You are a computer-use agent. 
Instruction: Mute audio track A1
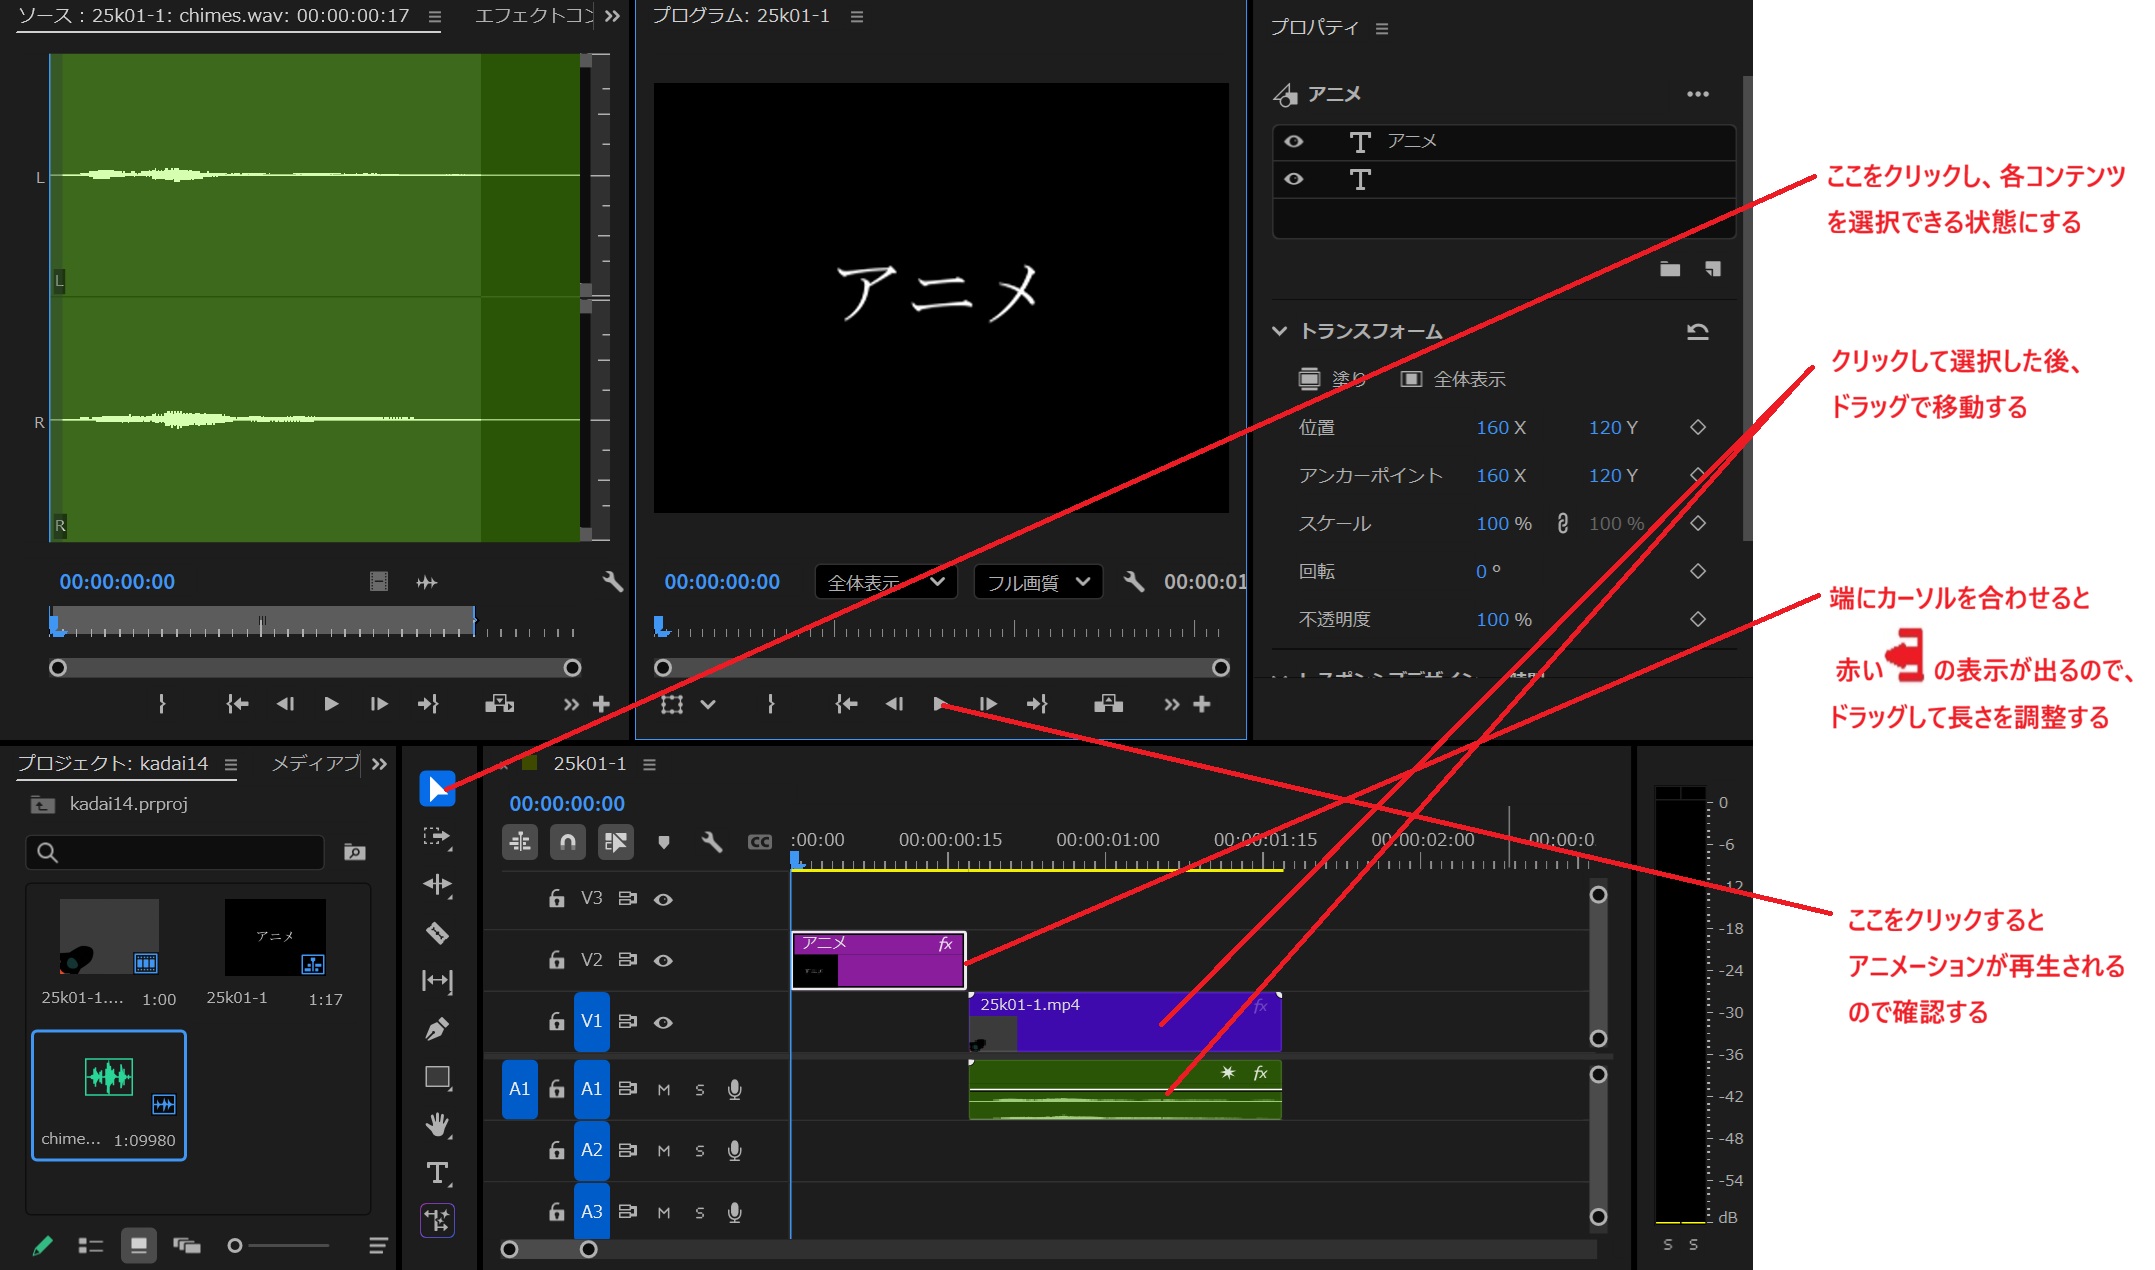tap(664, 1090)
